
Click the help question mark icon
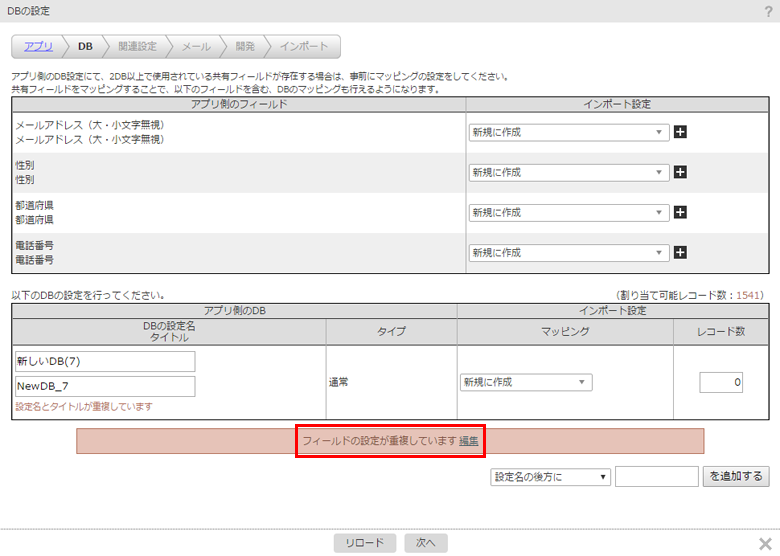[x=769, y=11]
